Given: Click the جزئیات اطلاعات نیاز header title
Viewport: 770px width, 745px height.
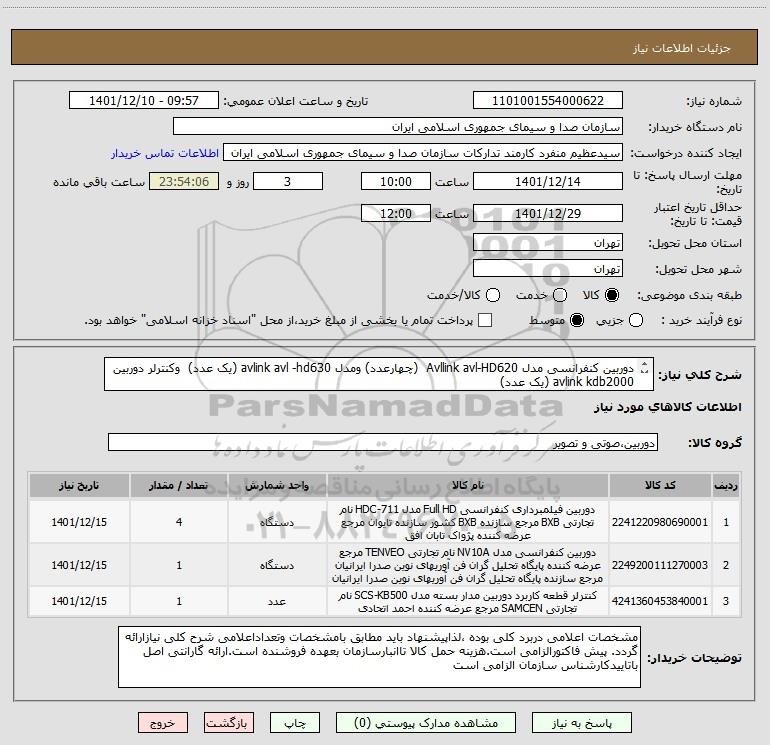Looking at the screenshot, I should click(681, 48).
